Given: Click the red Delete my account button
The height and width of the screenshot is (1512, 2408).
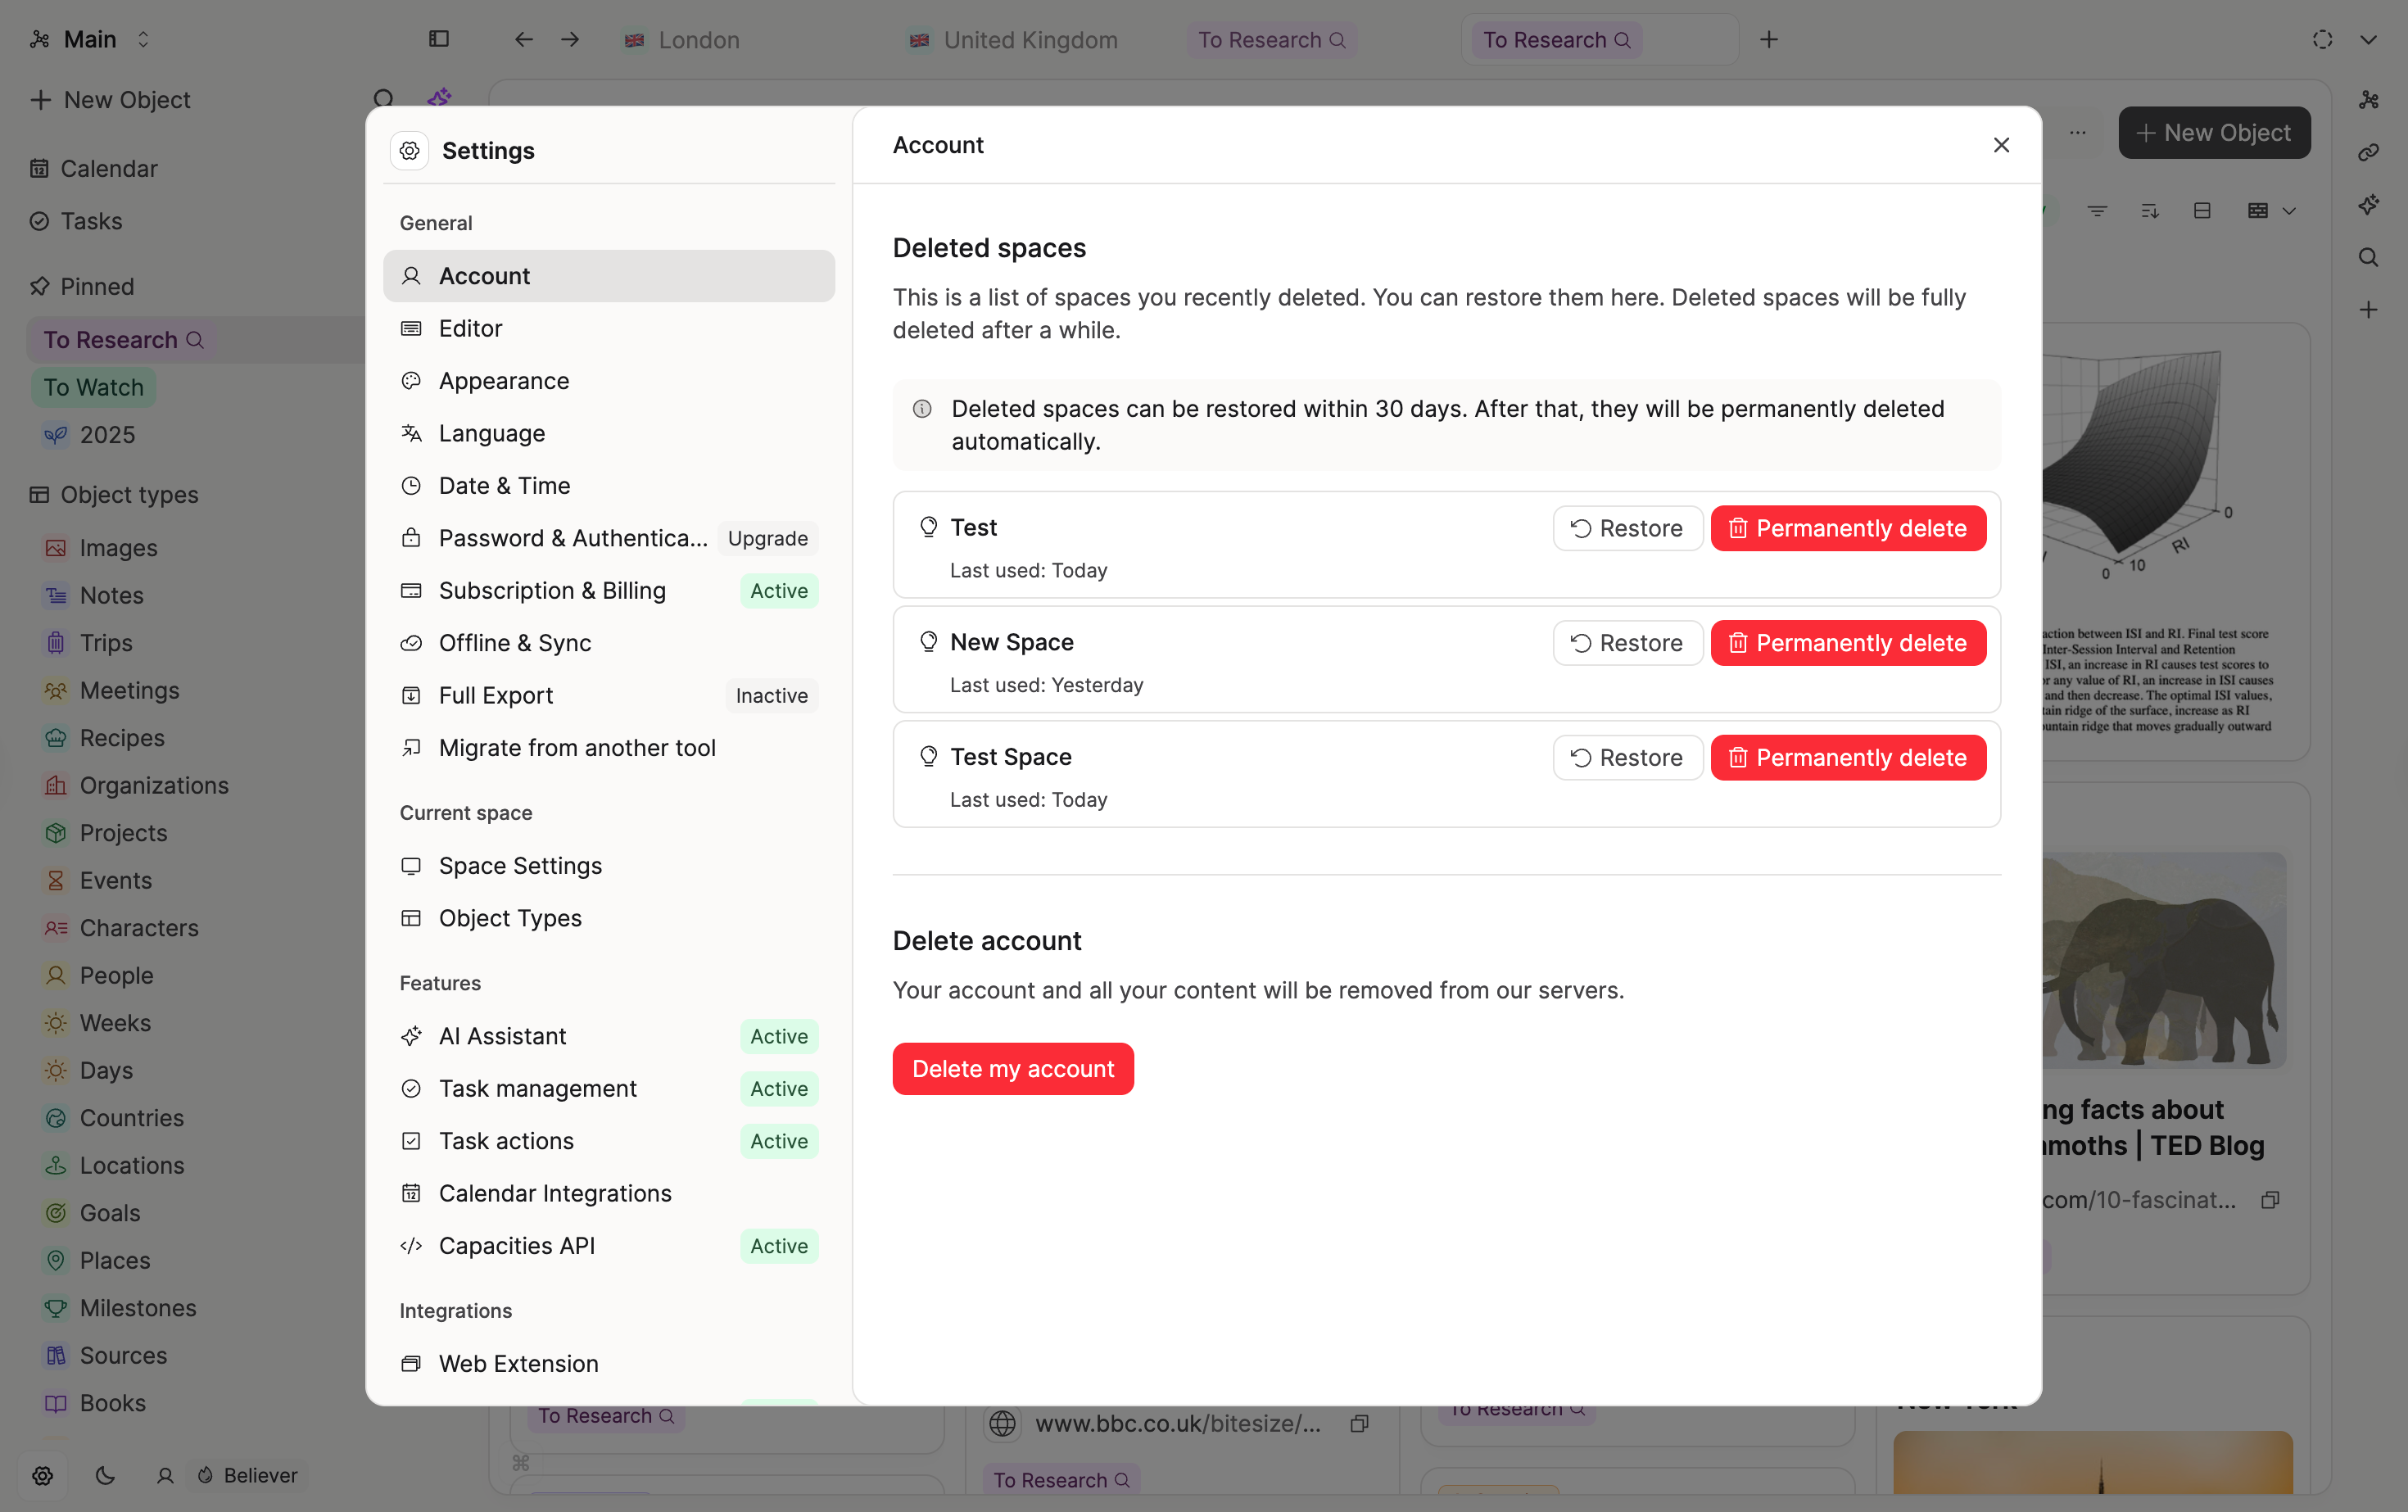Looking at the screenshot, I should click(x=1012, y=1069).
